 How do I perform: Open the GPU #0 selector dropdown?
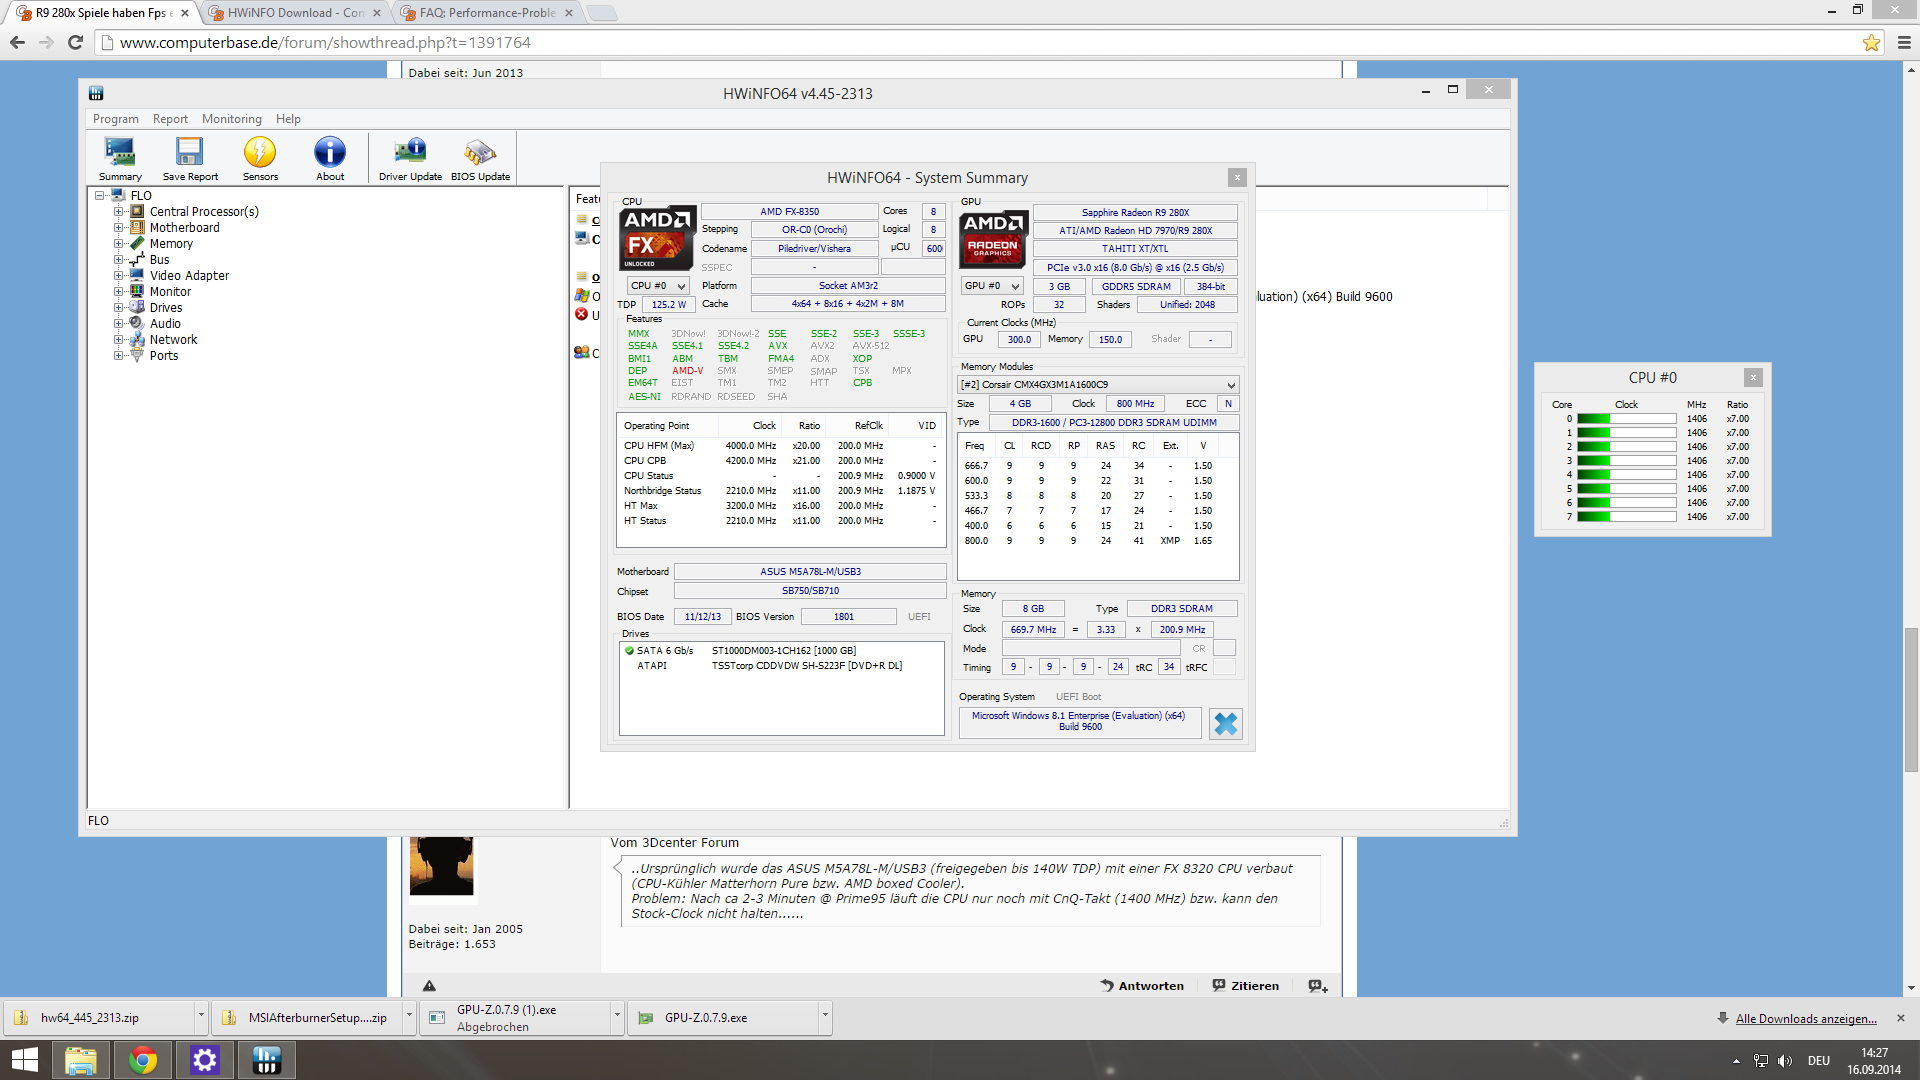click(992, 286)
